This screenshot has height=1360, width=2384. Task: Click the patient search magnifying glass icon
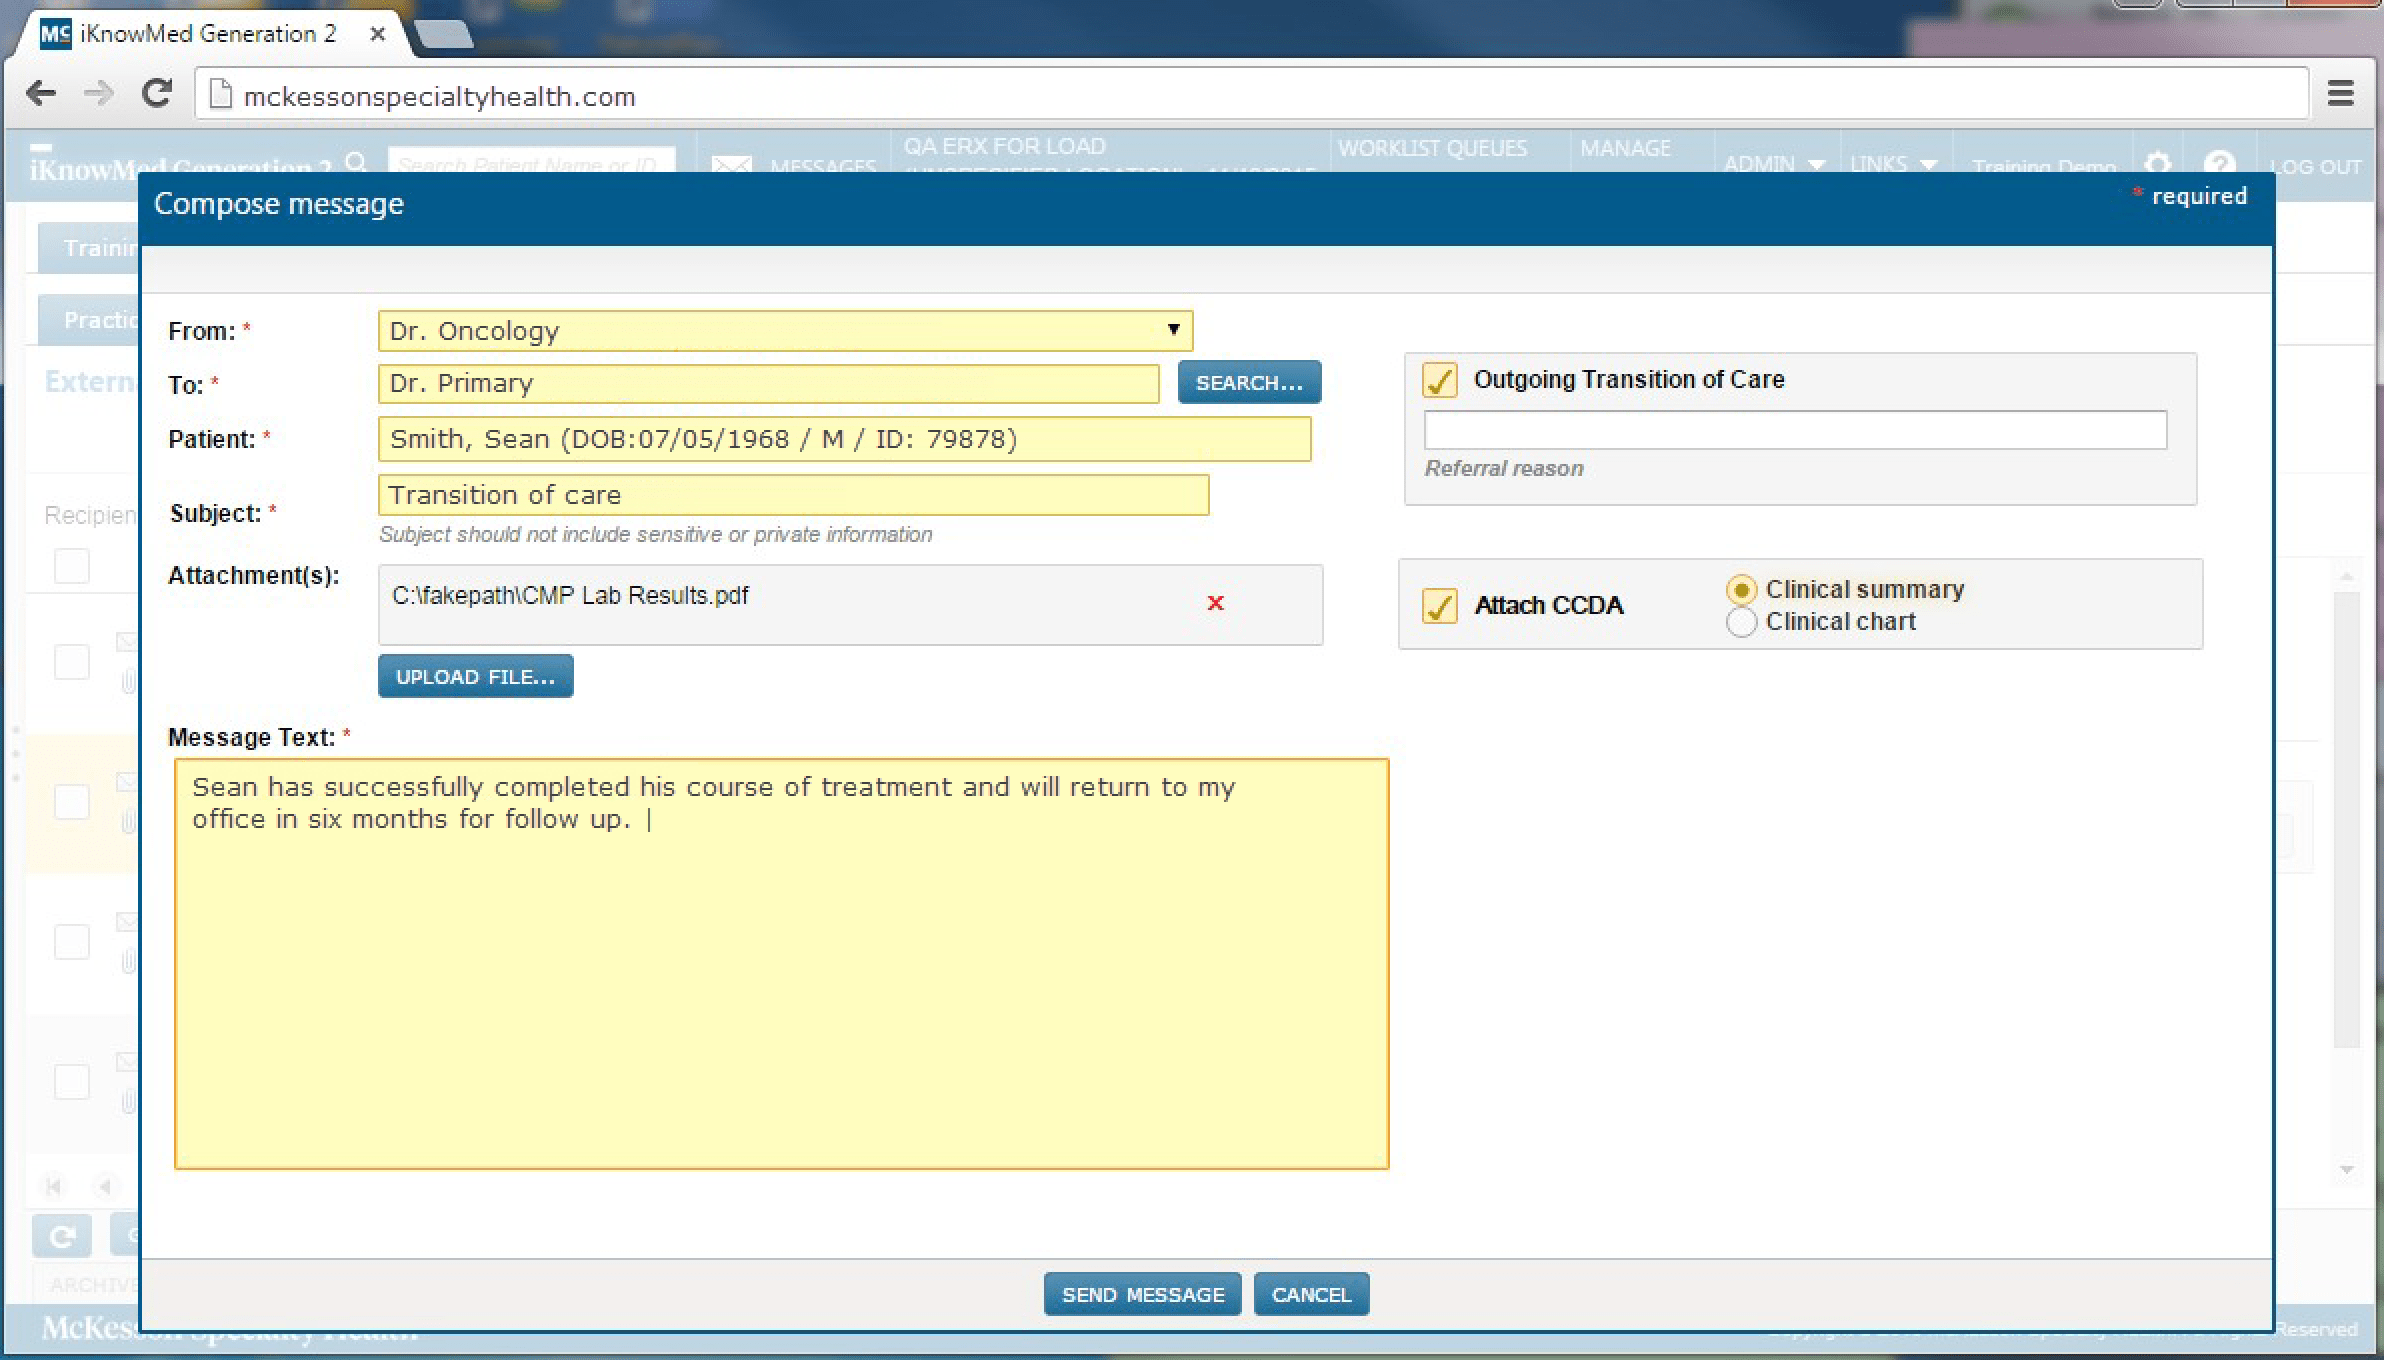tap(357, 161)
